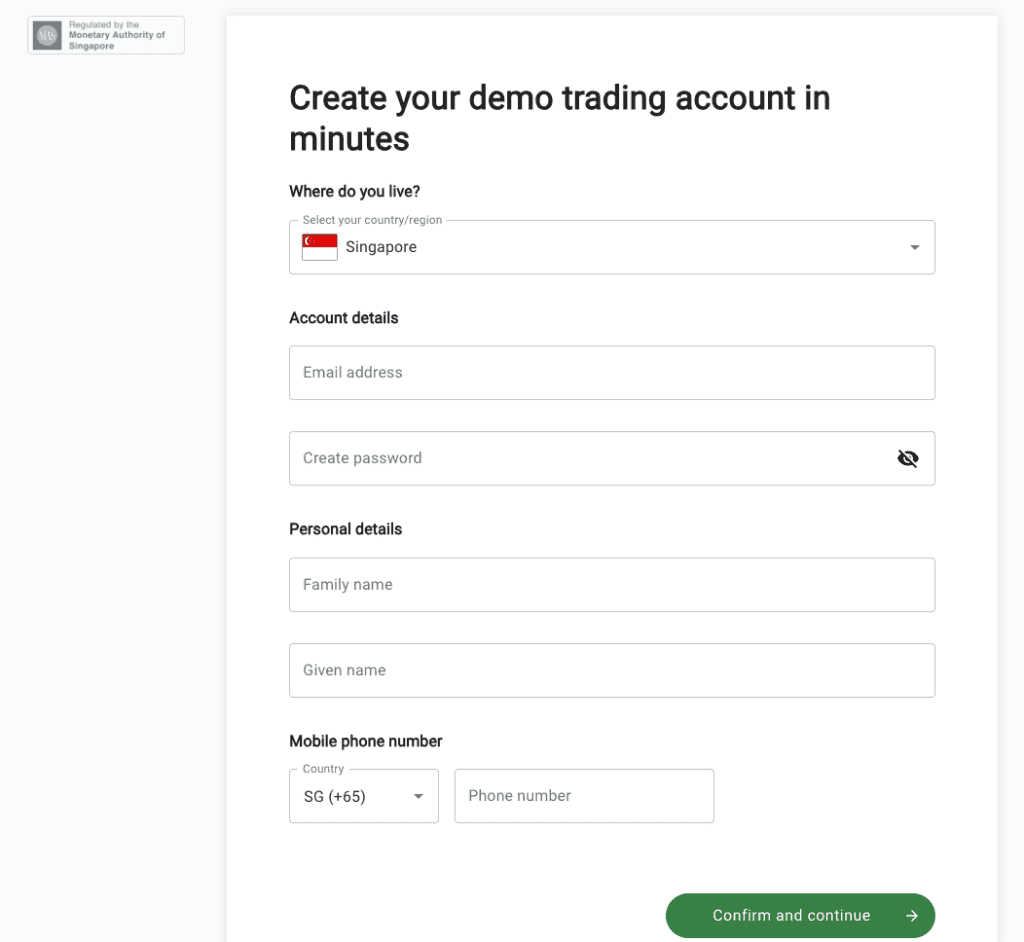Click the Singapore flag icon
1024x942 pixels.
319,247
